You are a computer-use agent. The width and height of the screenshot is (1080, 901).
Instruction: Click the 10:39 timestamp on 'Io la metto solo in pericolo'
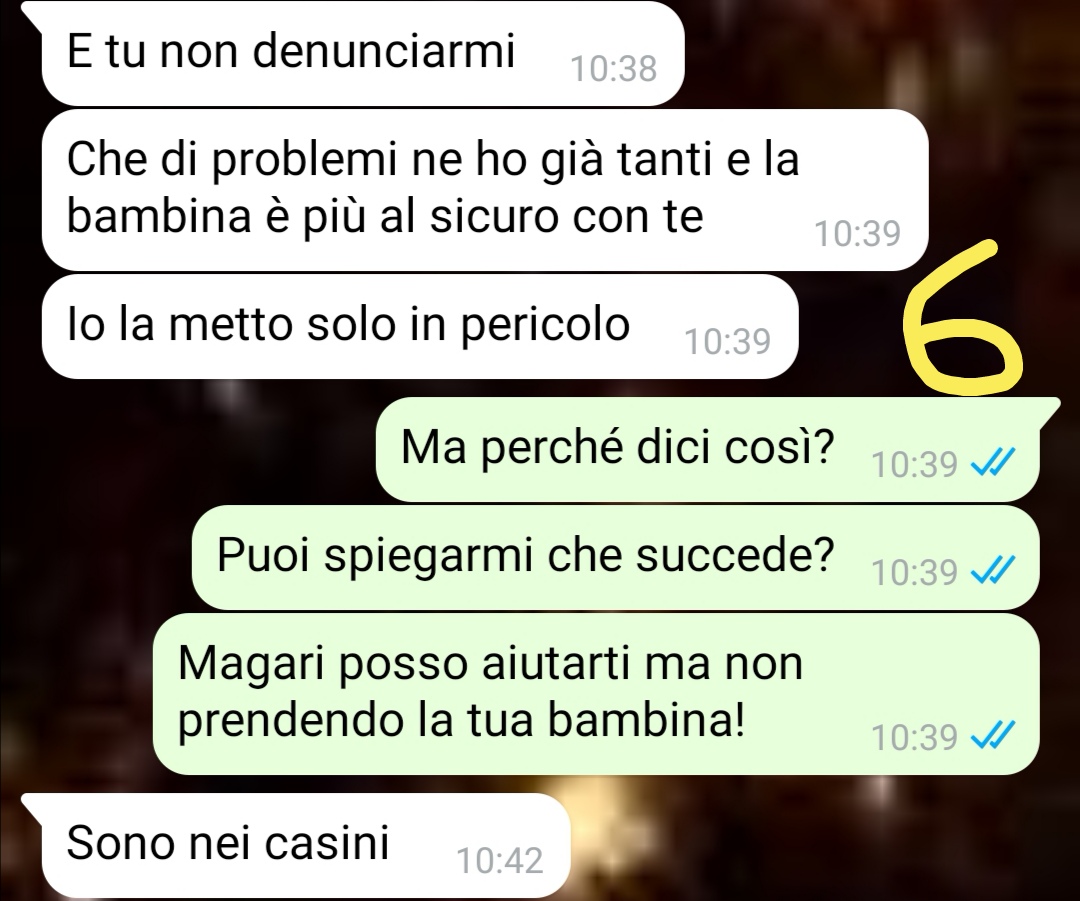pos(727,341)
